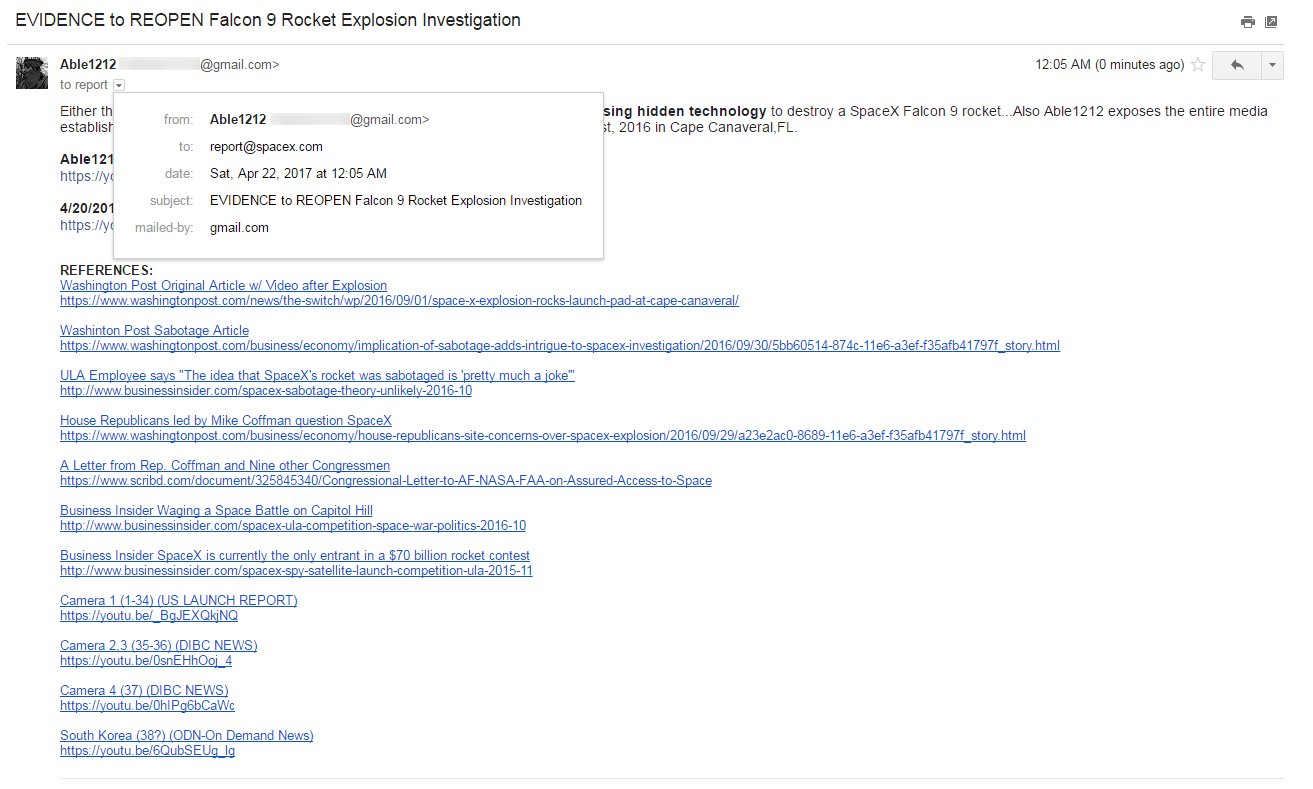Screen dimensions: 1313x789
Task: Open youtu.be/_BgJEXQkjNQ link
Action: coord(149,616)
